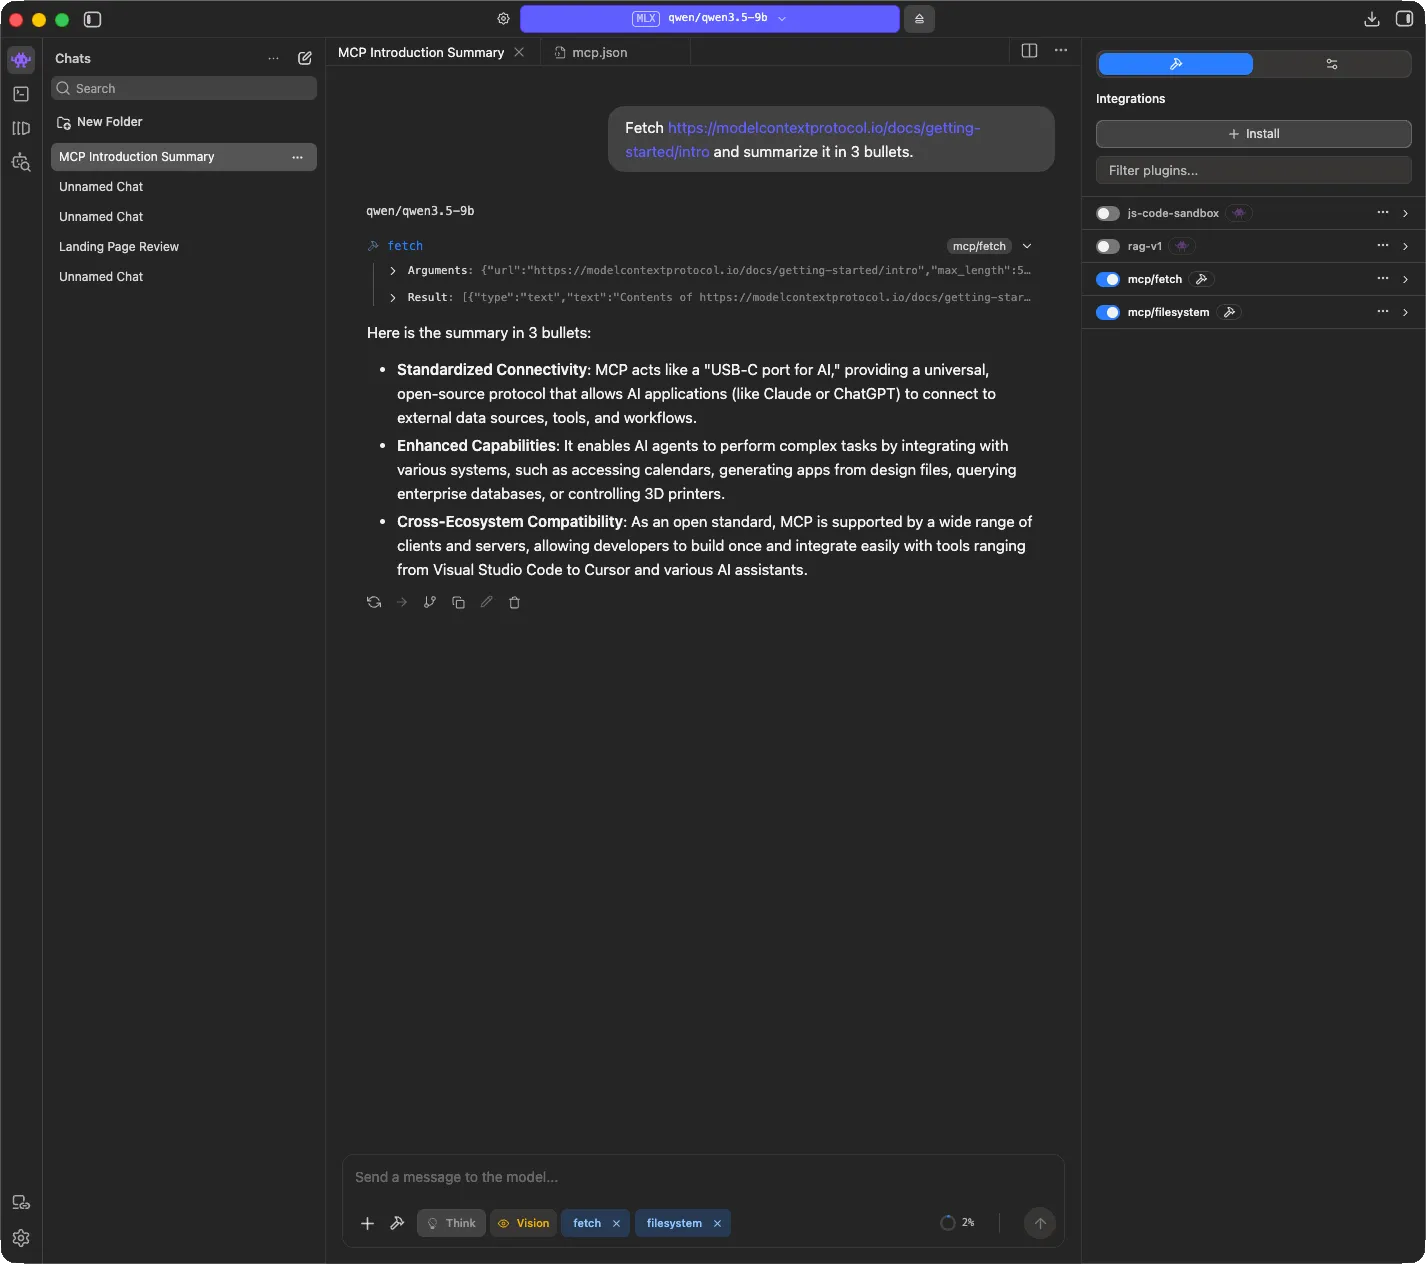
Task: Switch to the settings sliders tab in right panel
Action: 1332,64
